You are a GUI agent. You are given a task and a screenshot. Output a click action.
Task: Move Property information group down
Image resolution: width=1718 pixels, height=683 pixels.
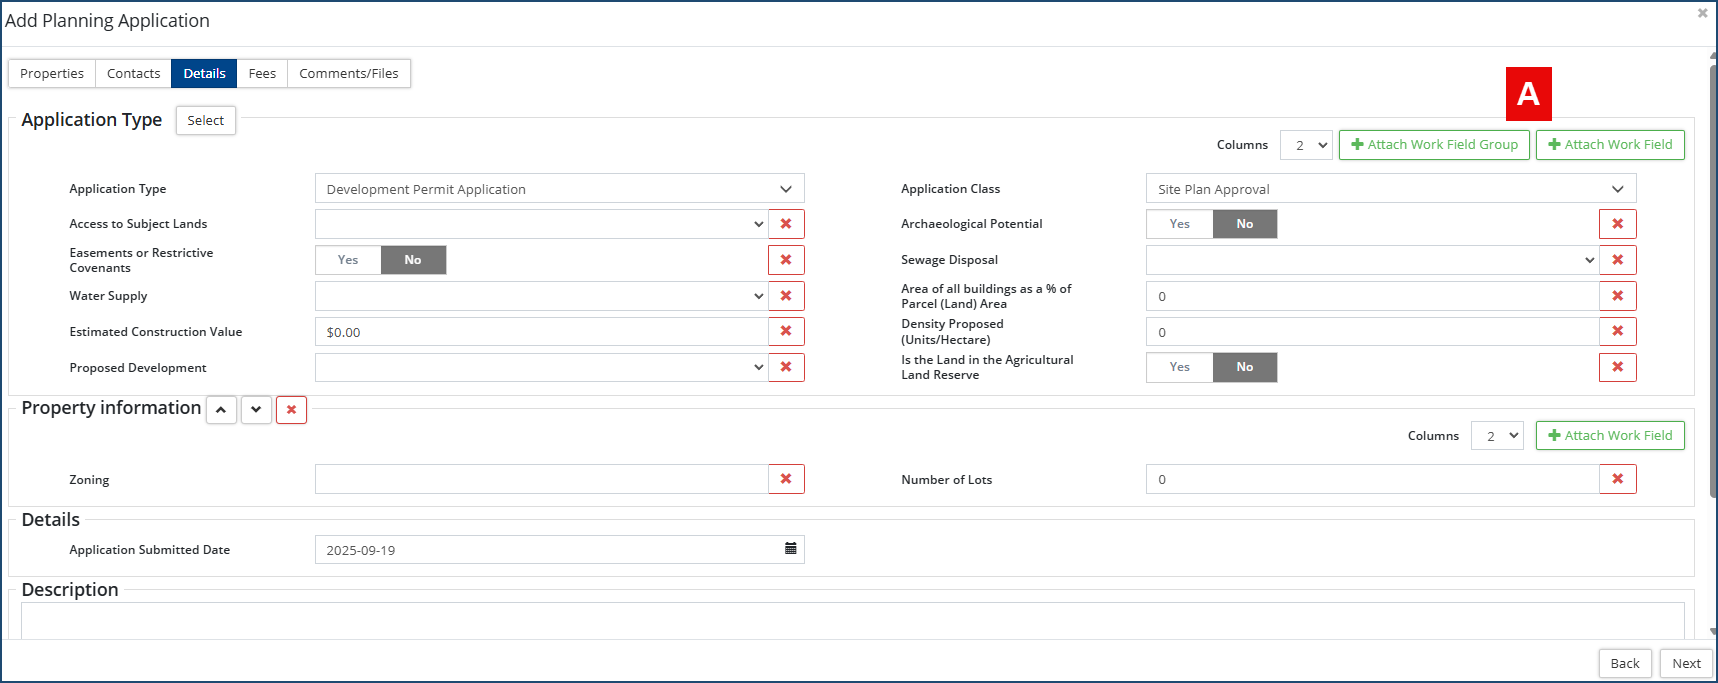tap(256, 410)
